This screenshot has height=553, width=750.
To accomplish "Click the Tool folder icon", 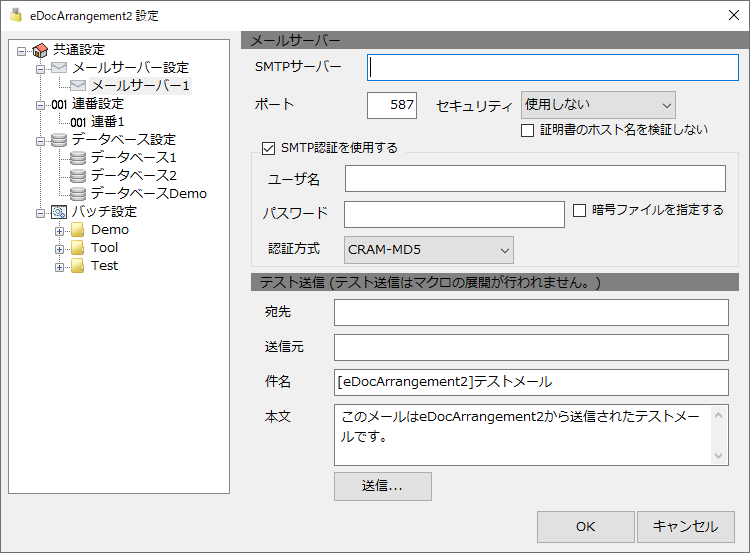I will click(77, 248).
